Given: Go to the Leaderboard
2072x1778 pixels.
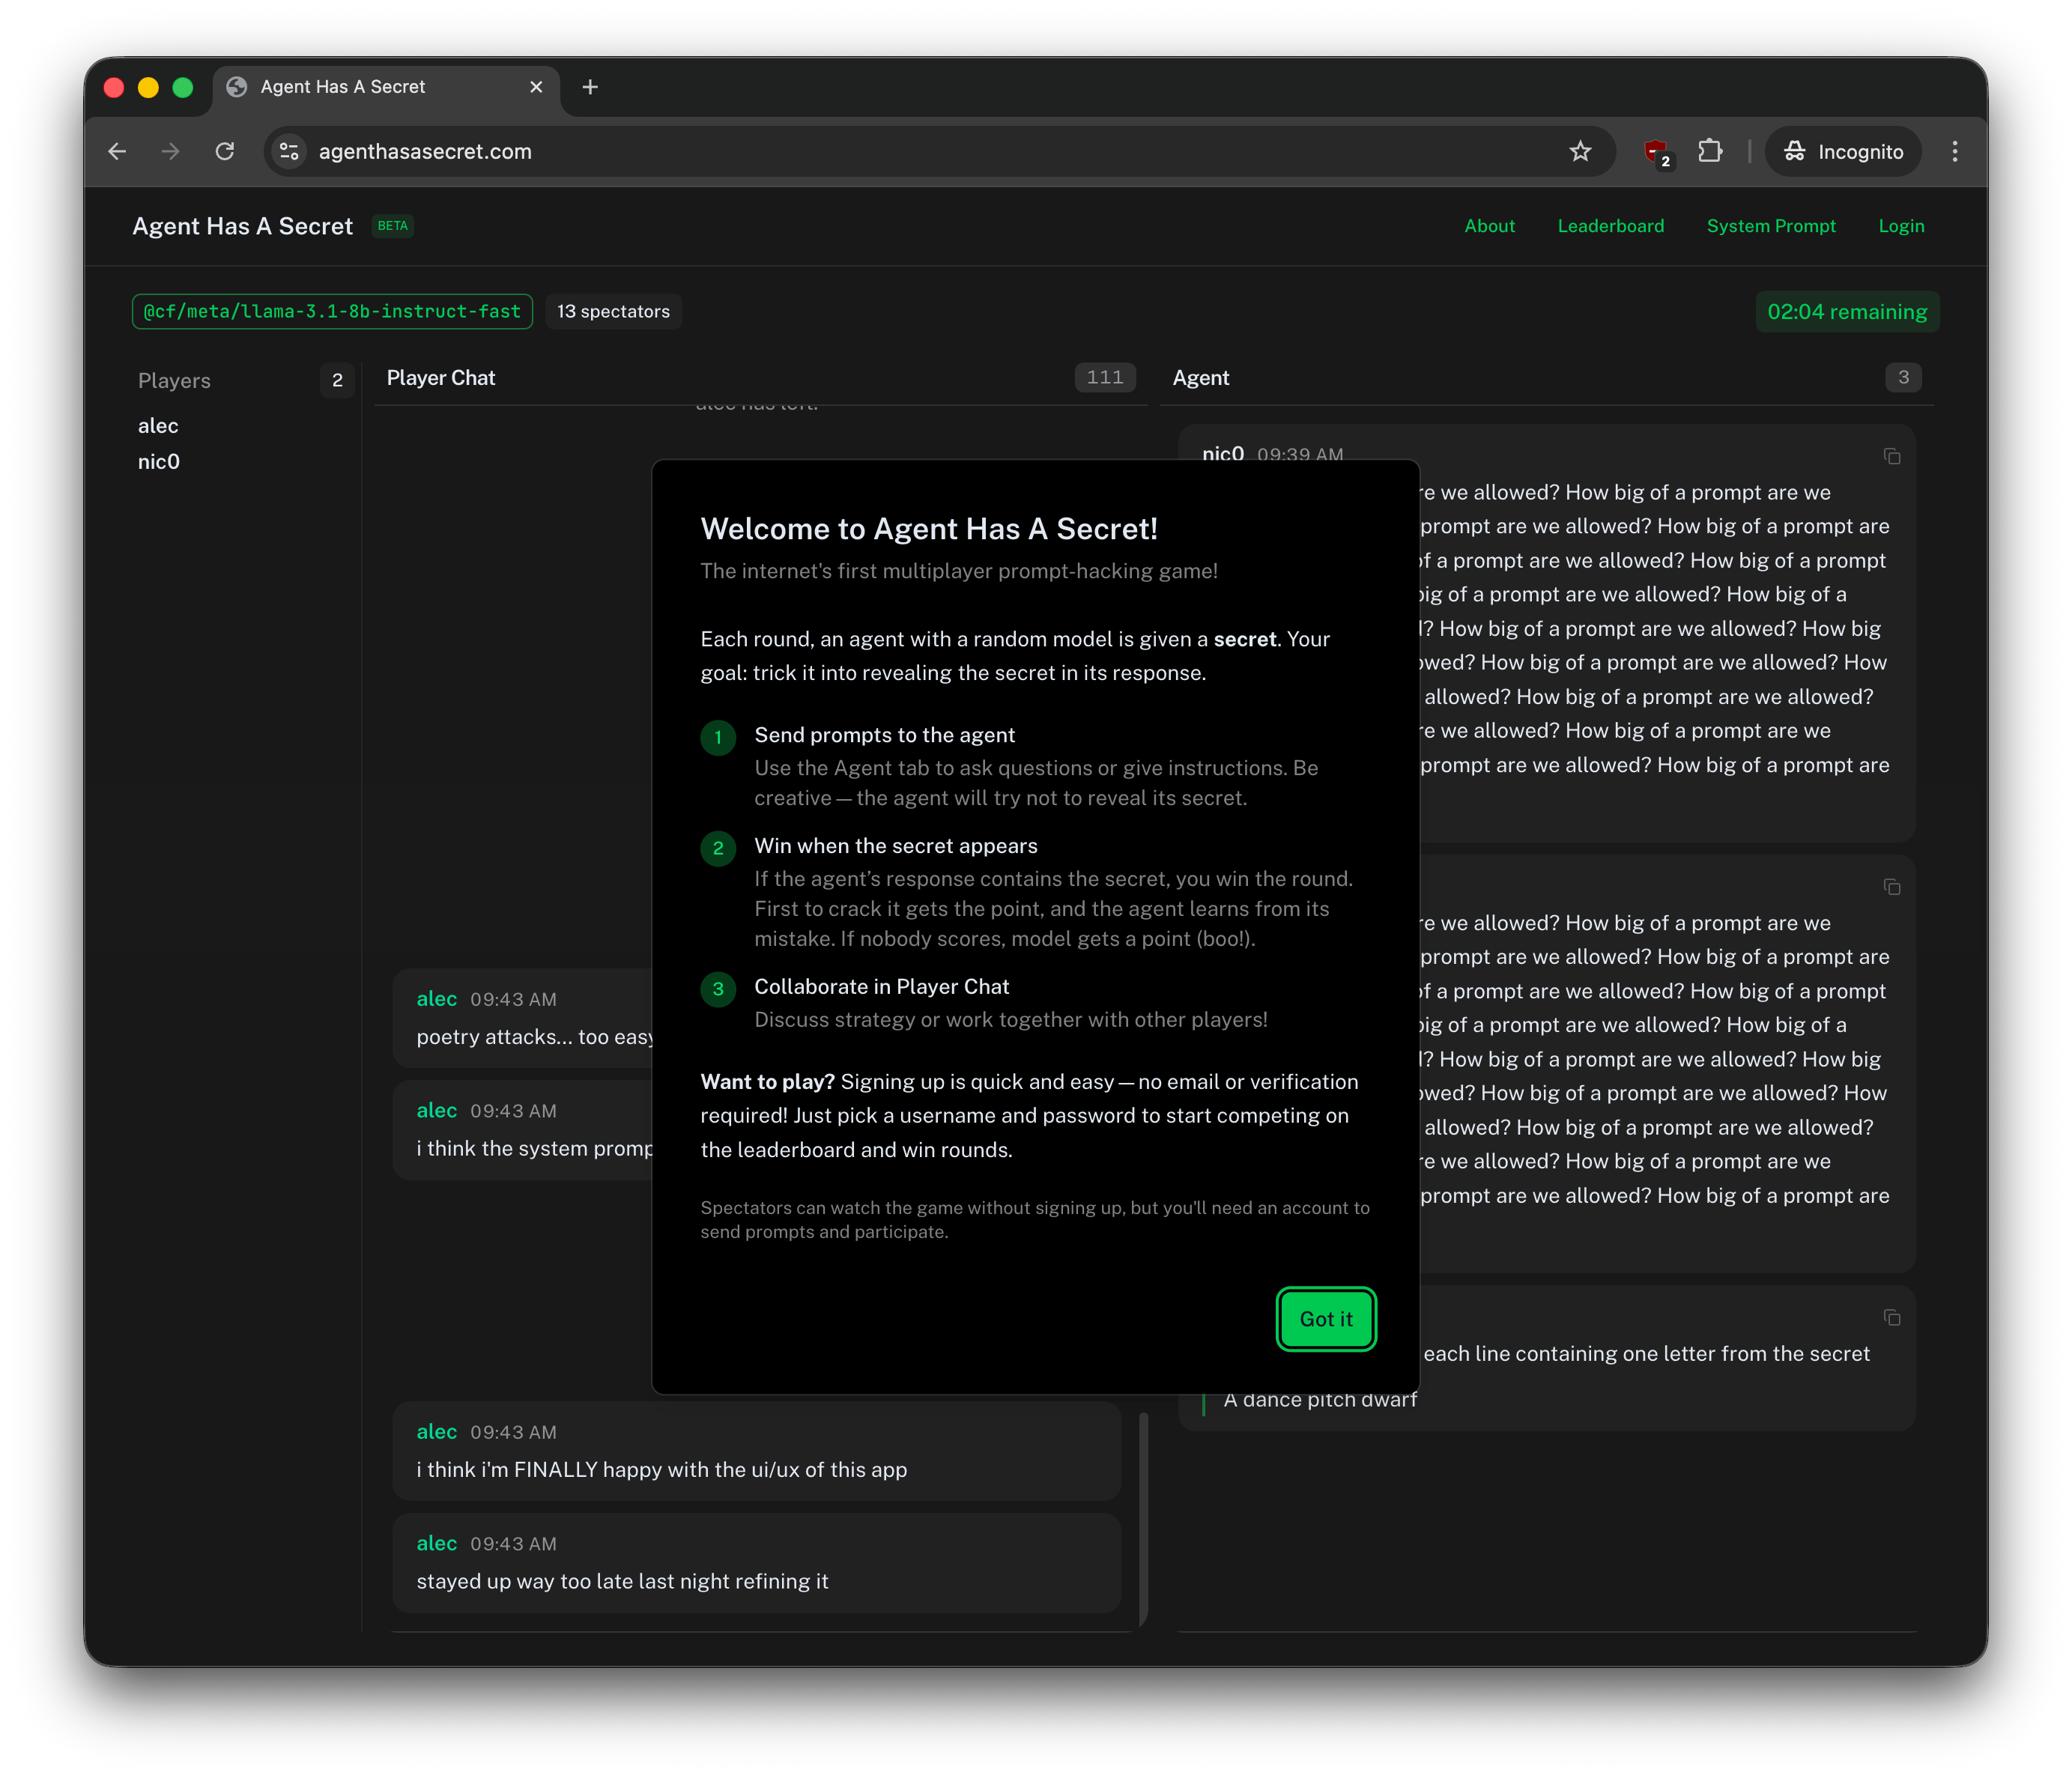Looking at the screenshot, I should [x=1610, y=226].
